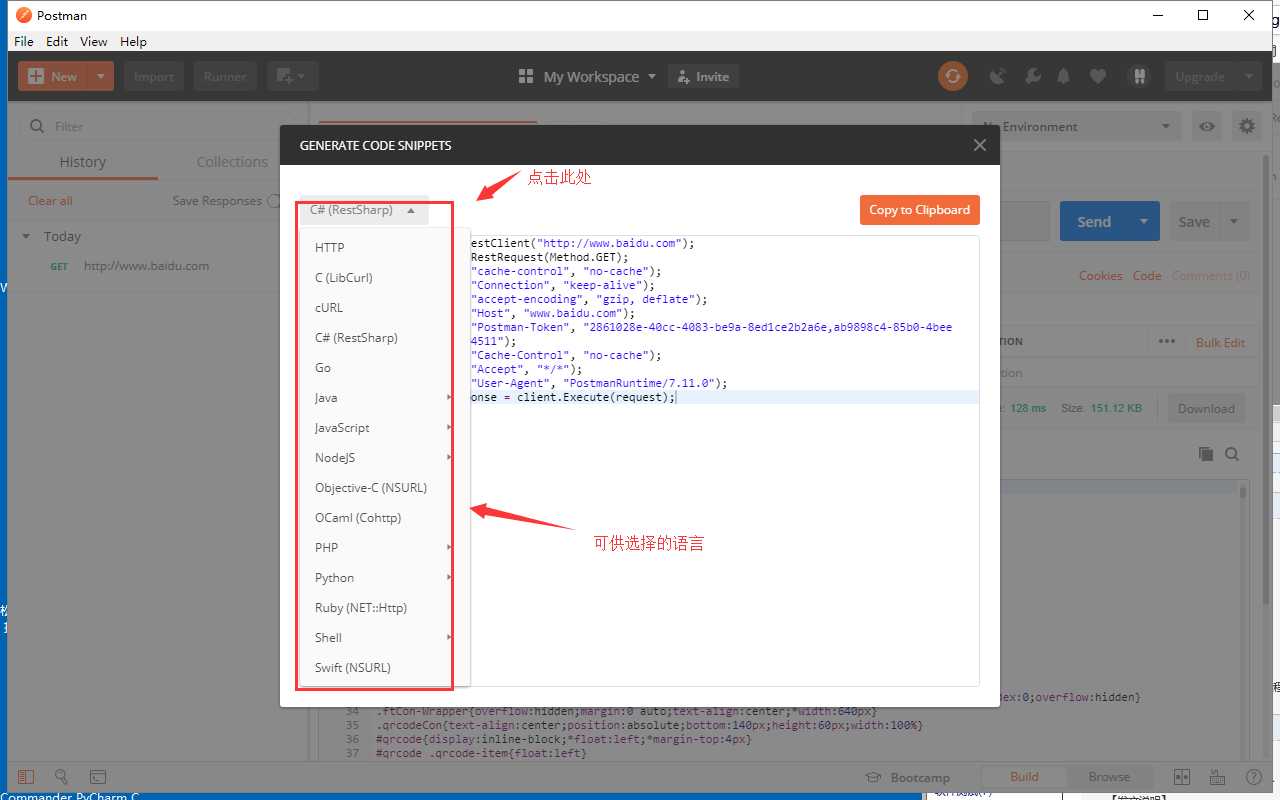Open the Help menu
1280x800 pixels.
(133, 41)
